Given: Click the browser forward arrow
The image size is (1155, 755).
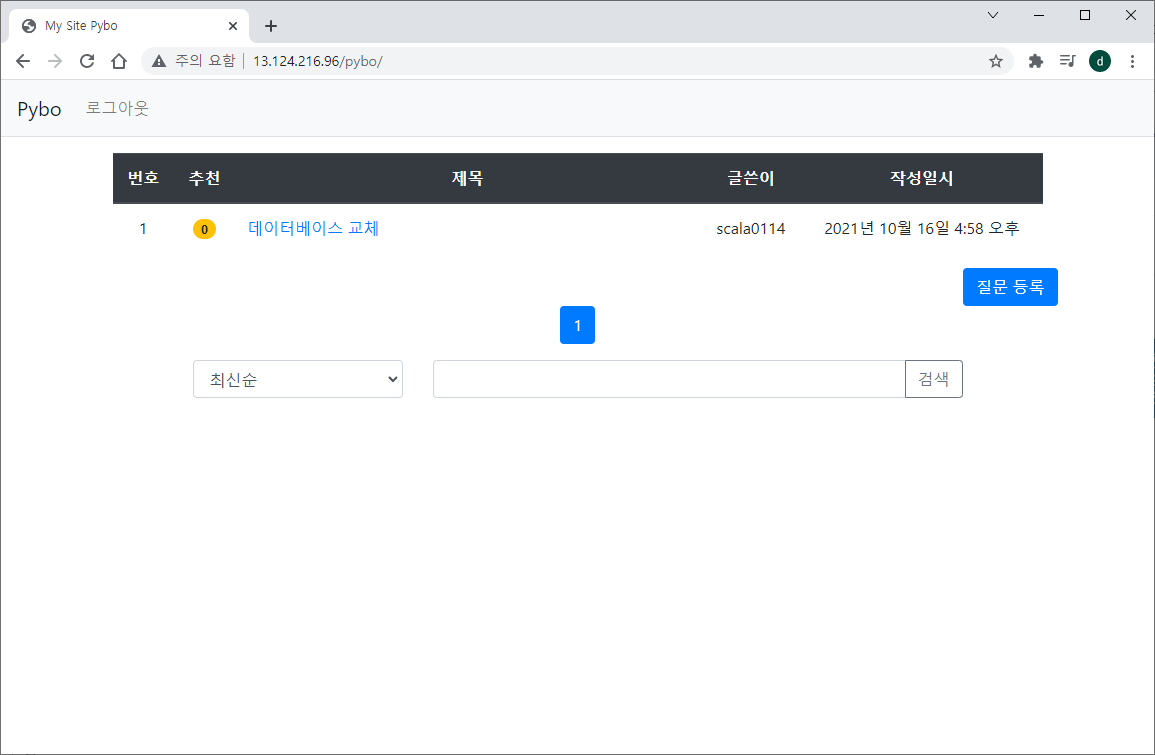Looking at the screenshot, I should click(x=55, y=61).
